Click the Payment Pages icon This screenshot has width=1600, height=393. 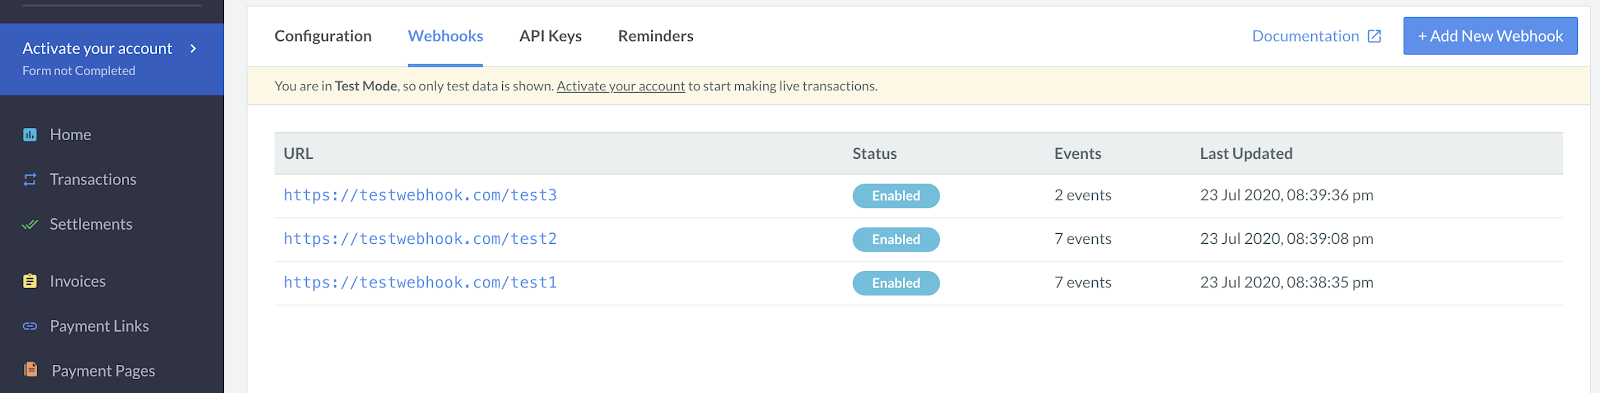[30, 370]
